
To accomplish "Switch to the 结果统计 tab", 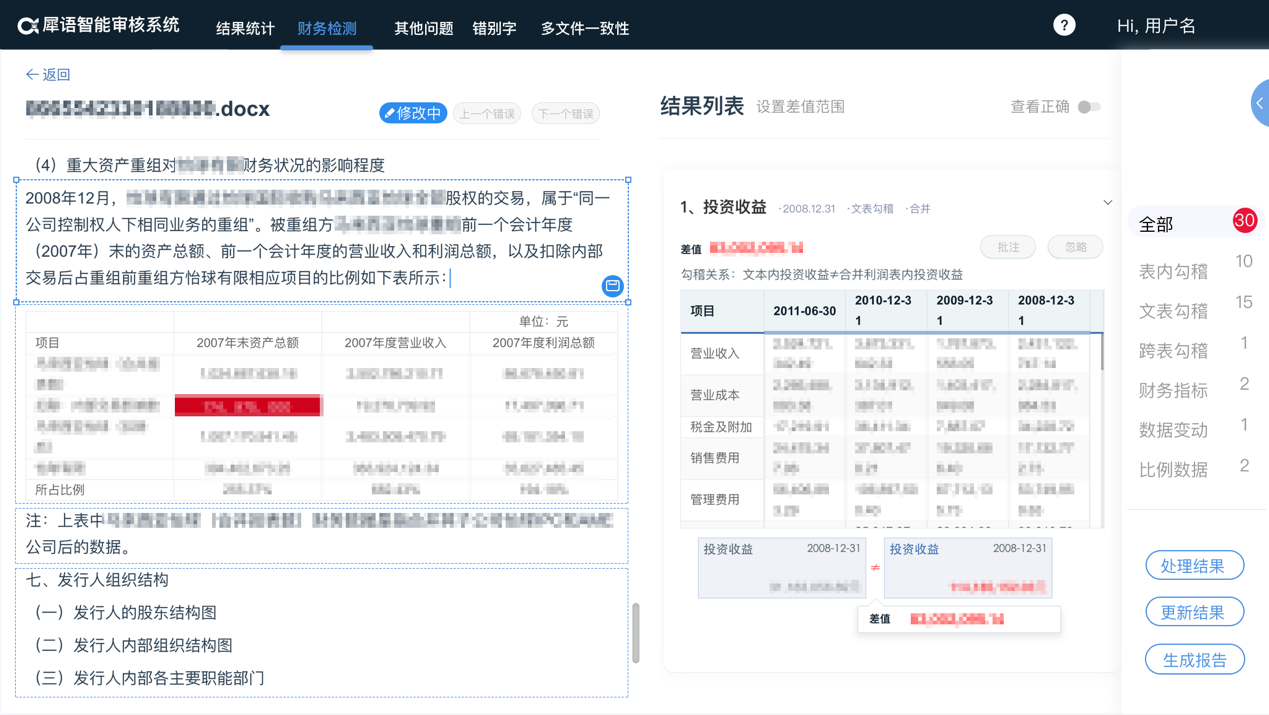I will (245, 28).
